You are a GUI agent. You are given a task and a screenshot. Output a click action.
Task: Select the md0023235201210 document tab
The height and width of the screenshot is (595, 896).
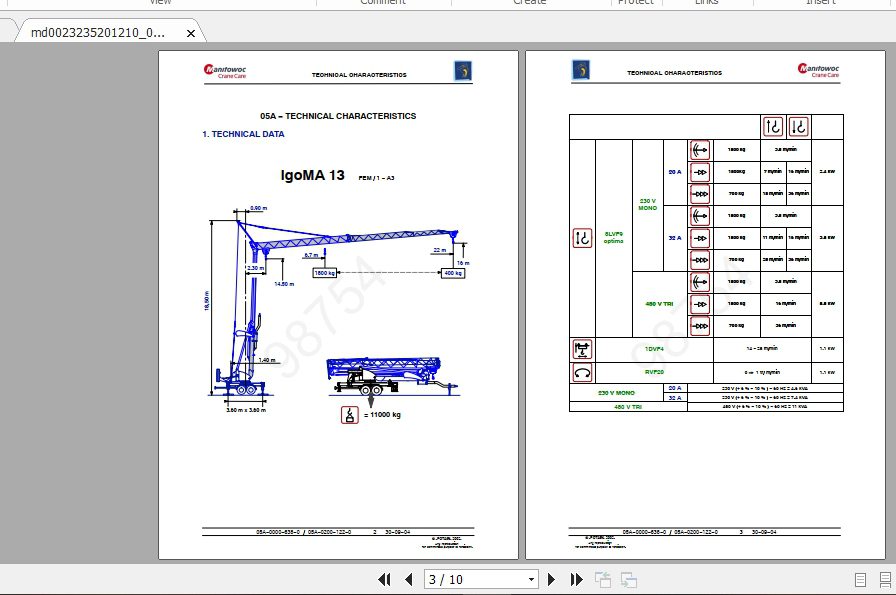point(95,33)
